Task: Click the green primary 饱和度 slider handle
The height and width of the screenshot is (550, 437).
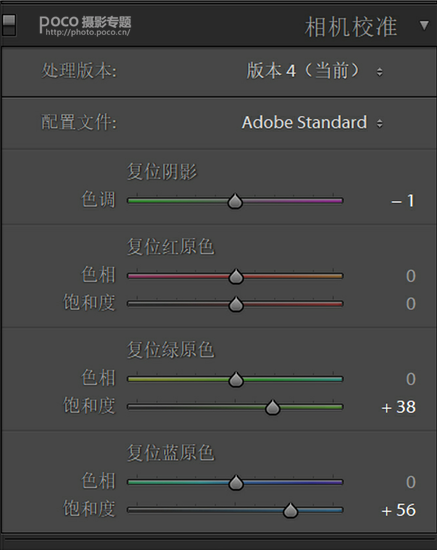Action: tap(273, 407)
